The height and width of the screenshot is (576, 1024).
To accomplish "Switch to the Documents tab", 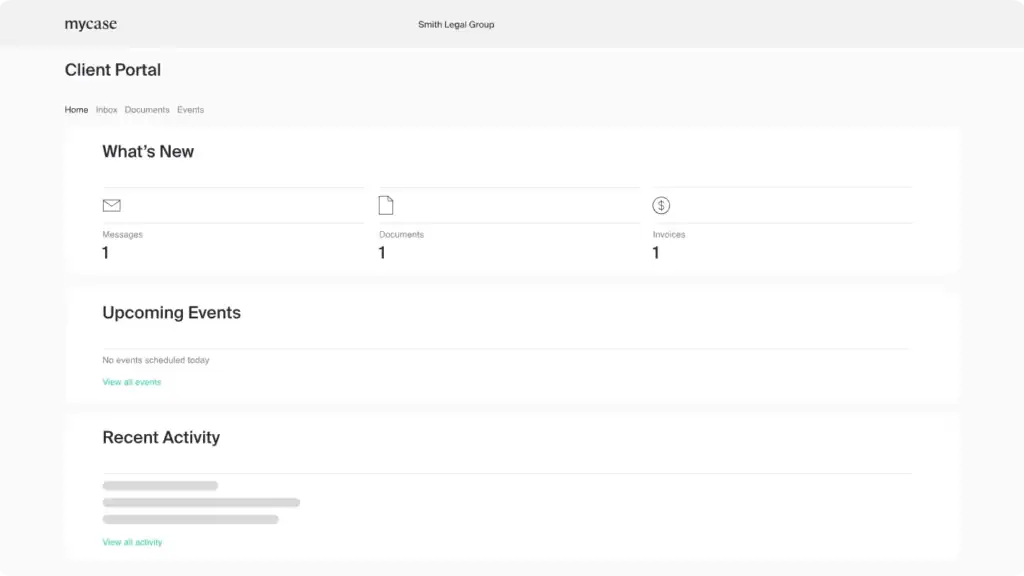I will click(147, 110).
